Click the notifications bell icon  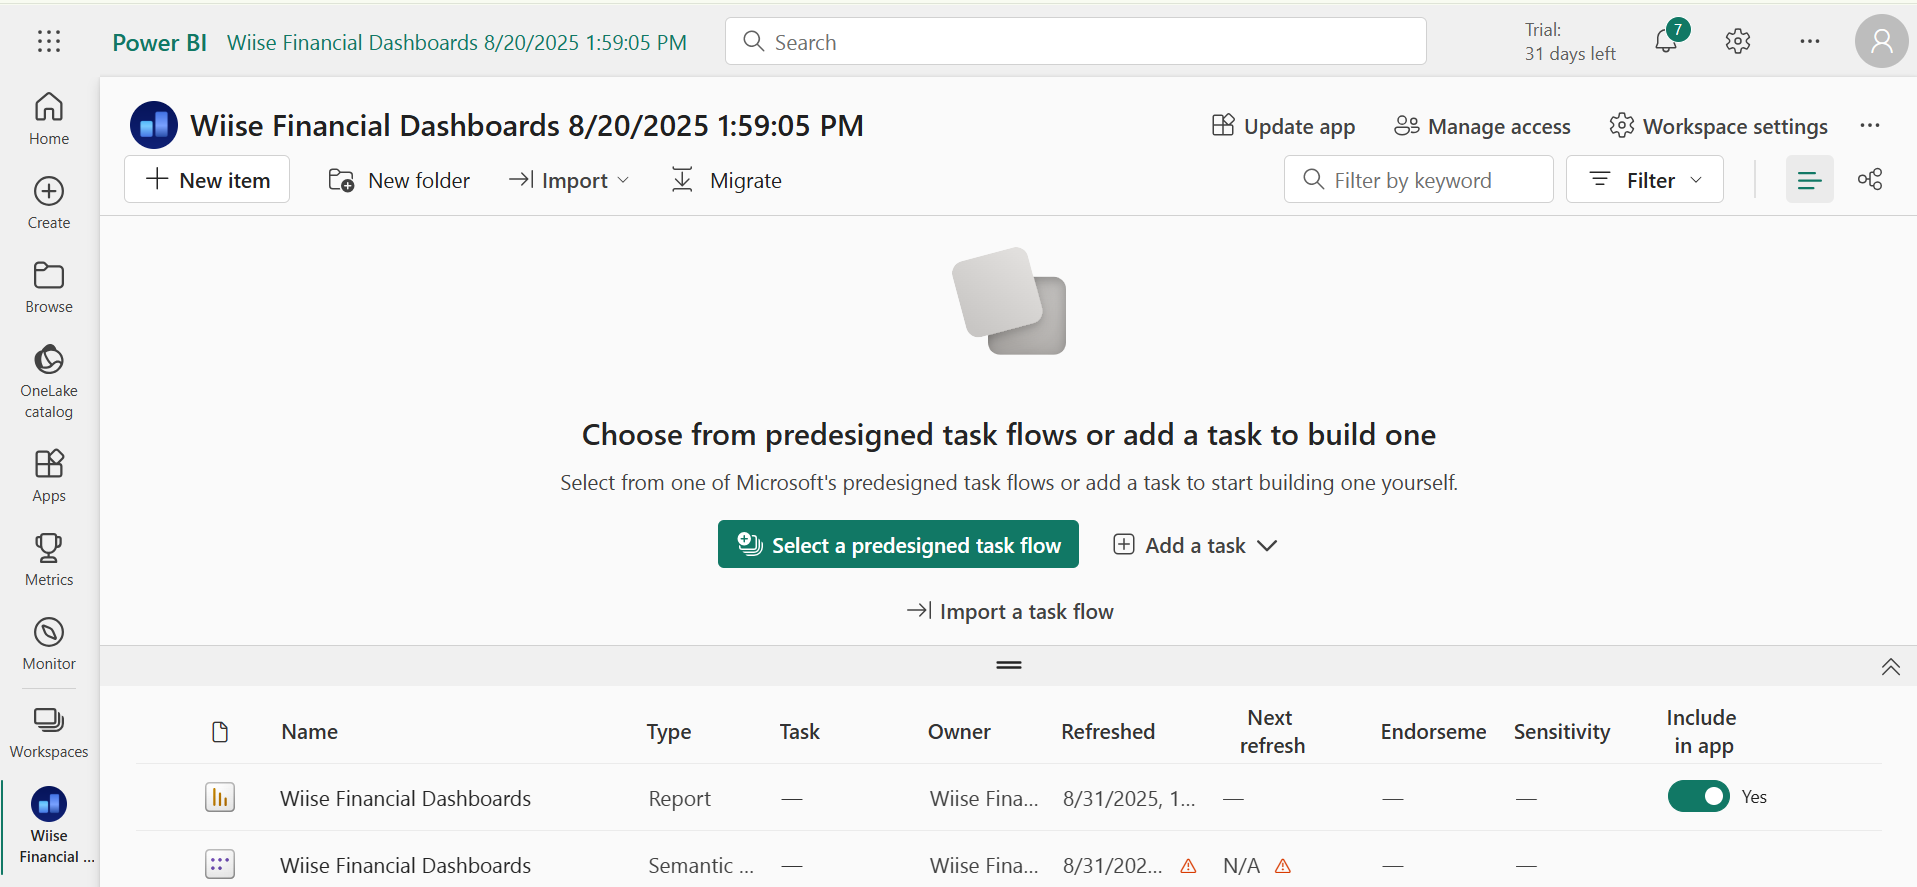(x=1666, y=41)
